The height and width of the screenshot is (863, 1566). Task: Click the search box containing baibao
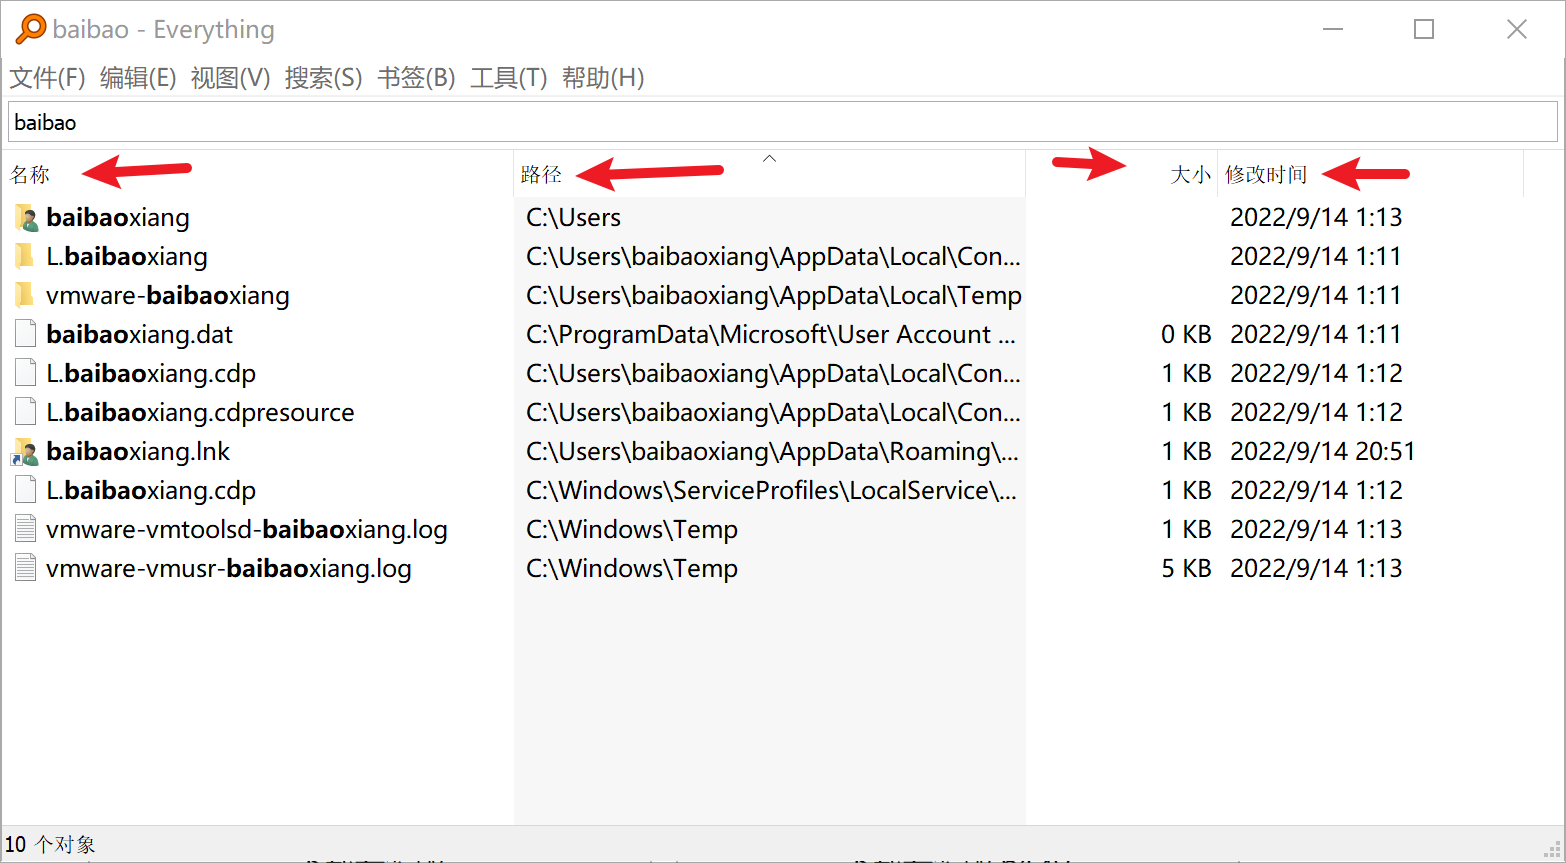[x=783, y=122]
